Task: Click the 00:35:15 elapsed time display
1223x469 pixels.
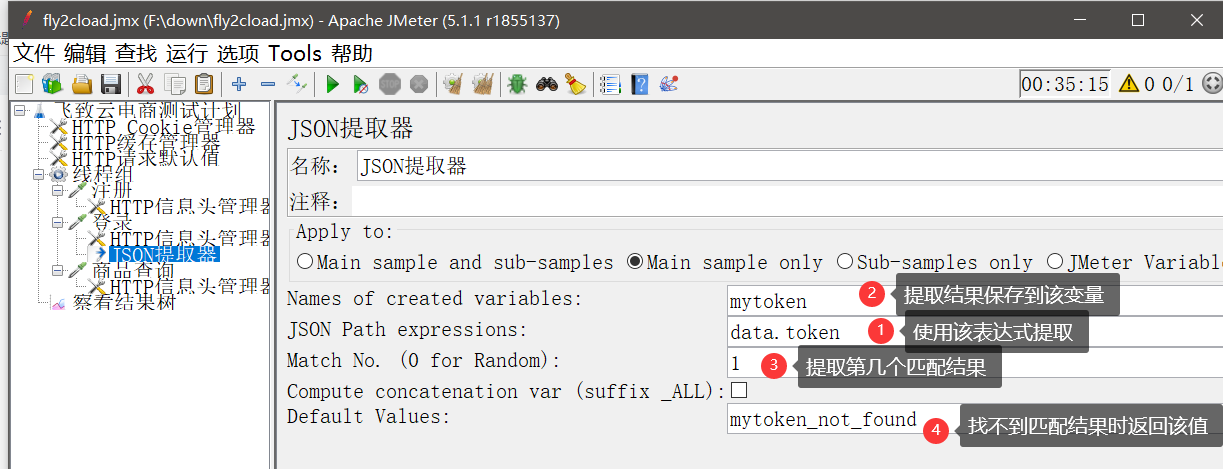Action: point(1065,84)
